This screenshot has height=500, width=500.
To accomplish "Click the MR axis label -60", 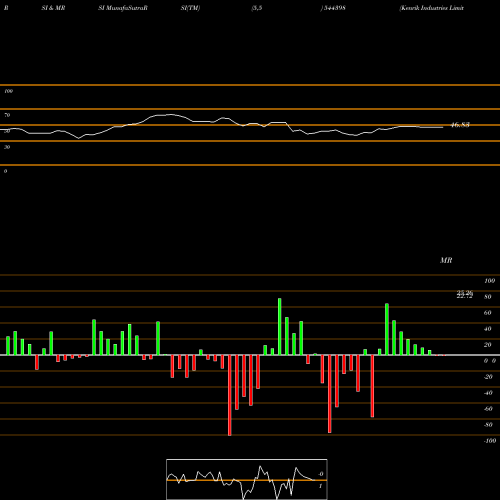I will pyautogui.click(x=488, y=409).
